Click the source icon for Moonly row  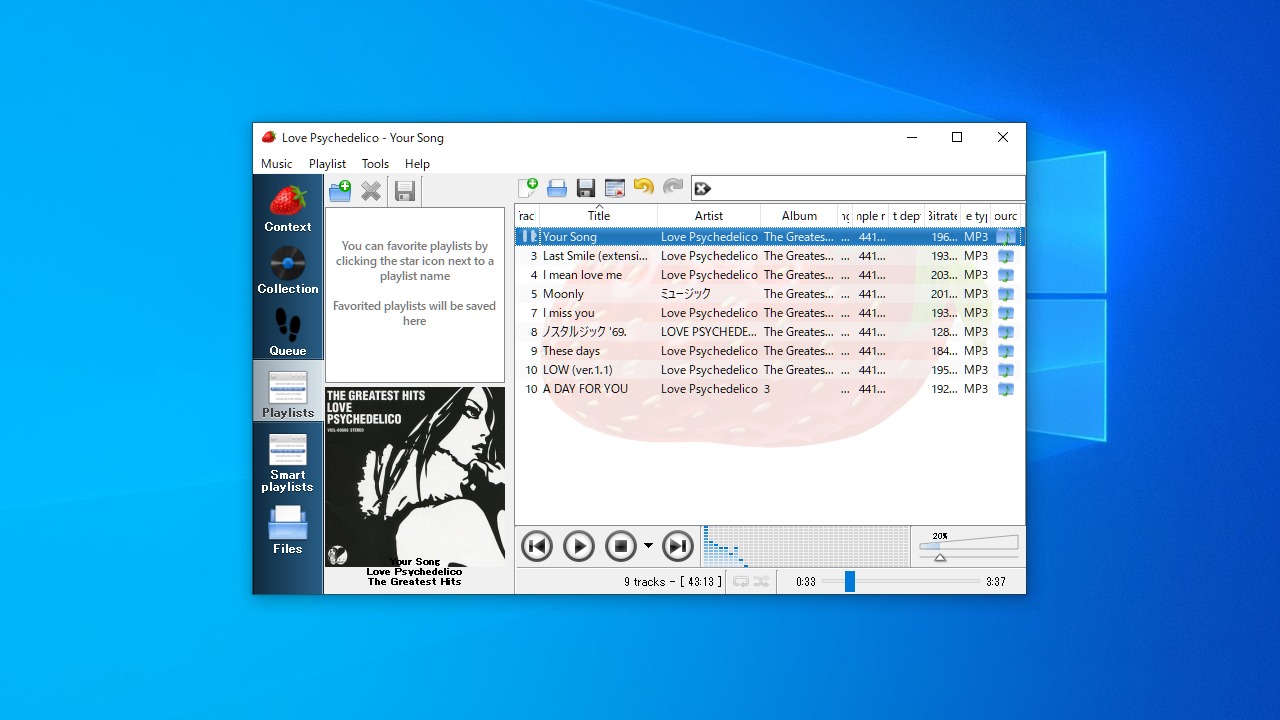click(x=1006, y=294)
